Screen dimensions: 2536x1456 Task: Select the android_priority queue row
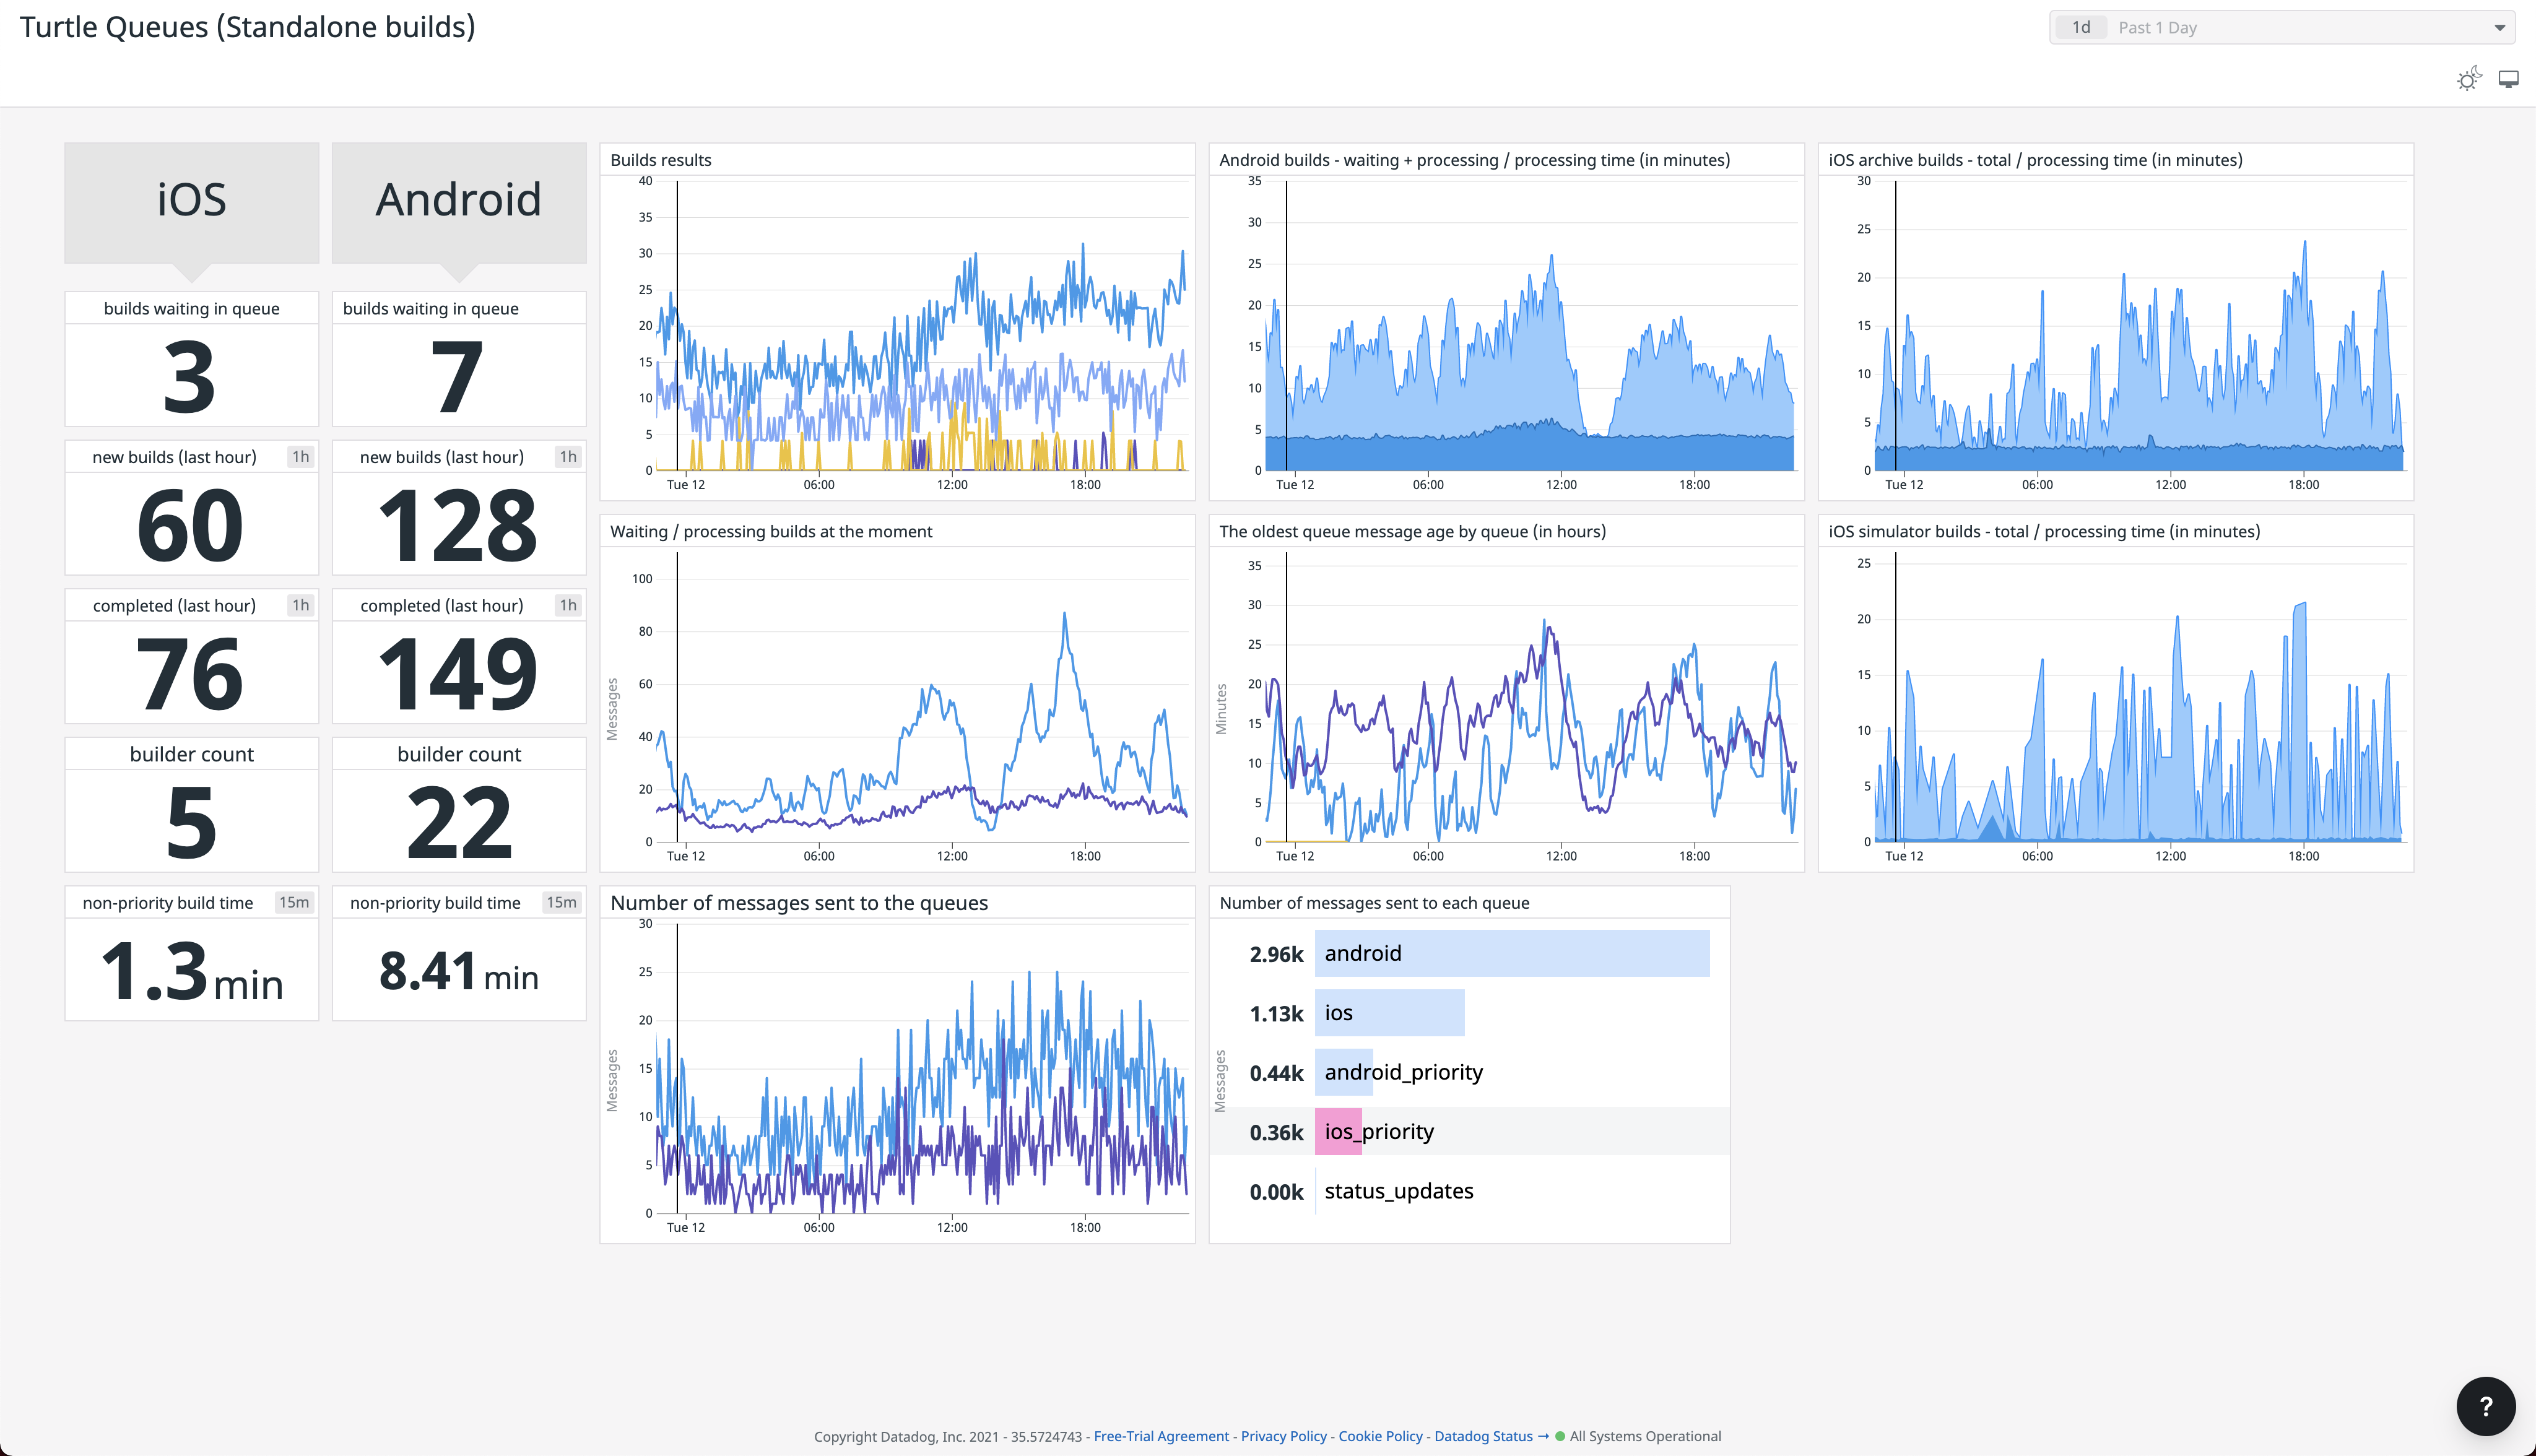pos(1469,1072)
